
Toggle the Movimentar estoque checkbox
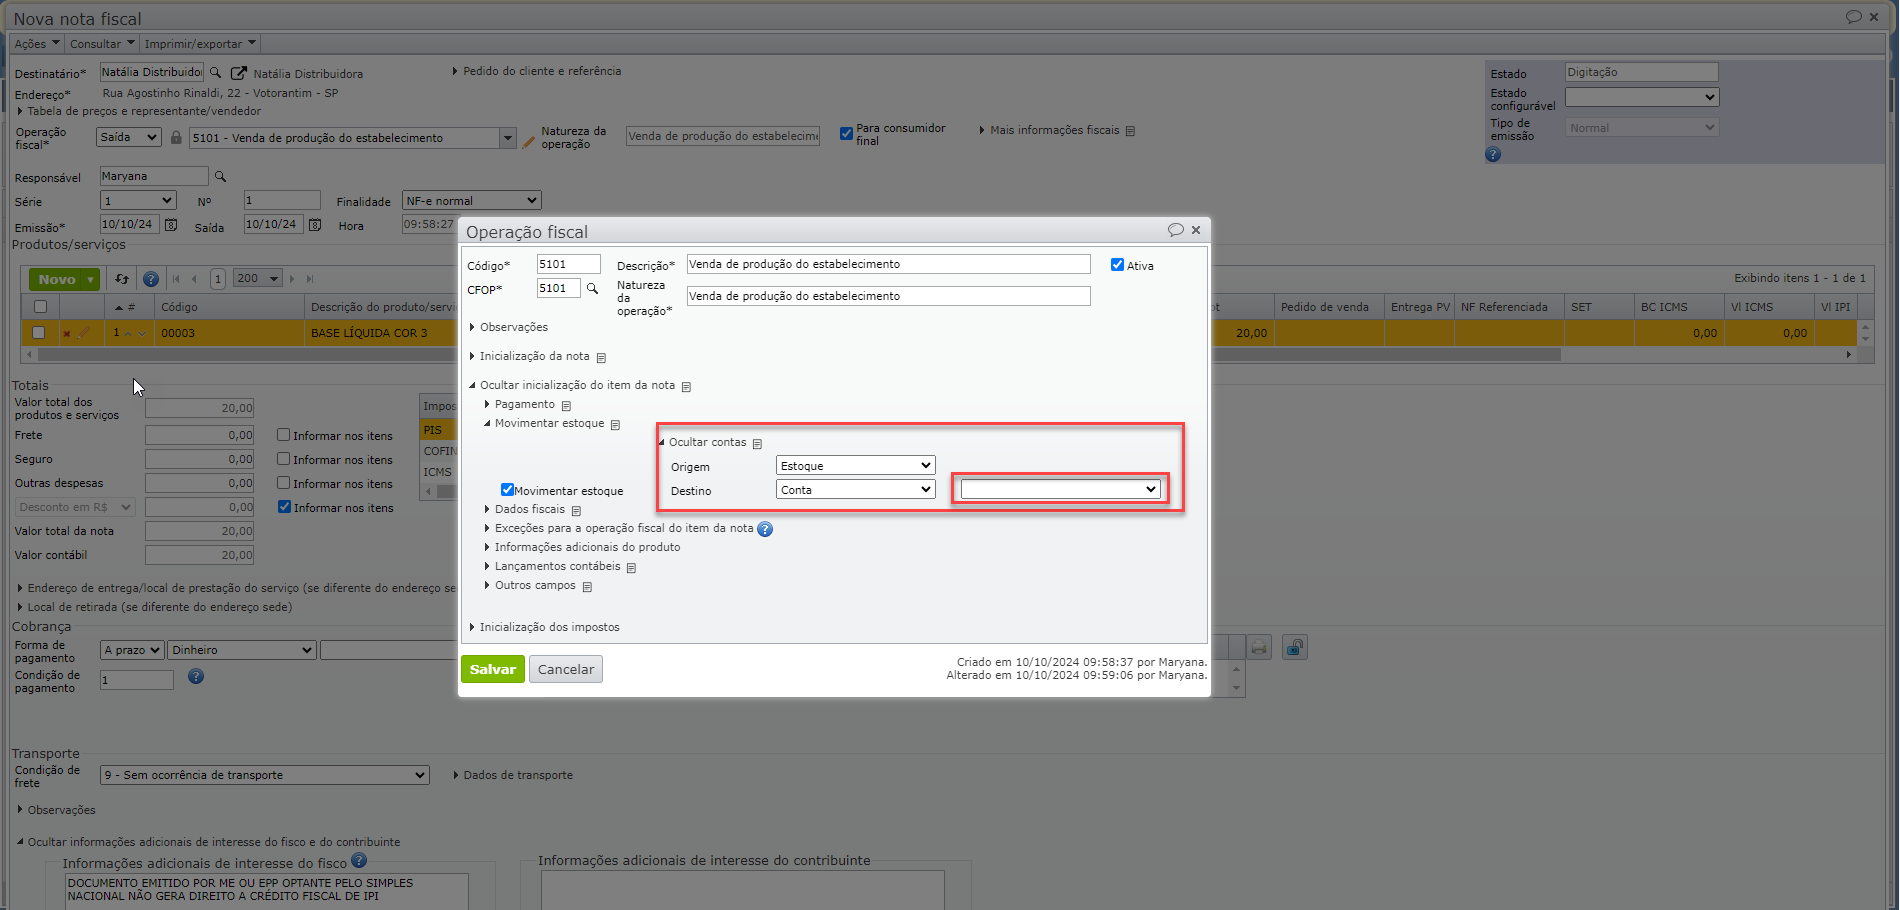(x=507, y=490)
